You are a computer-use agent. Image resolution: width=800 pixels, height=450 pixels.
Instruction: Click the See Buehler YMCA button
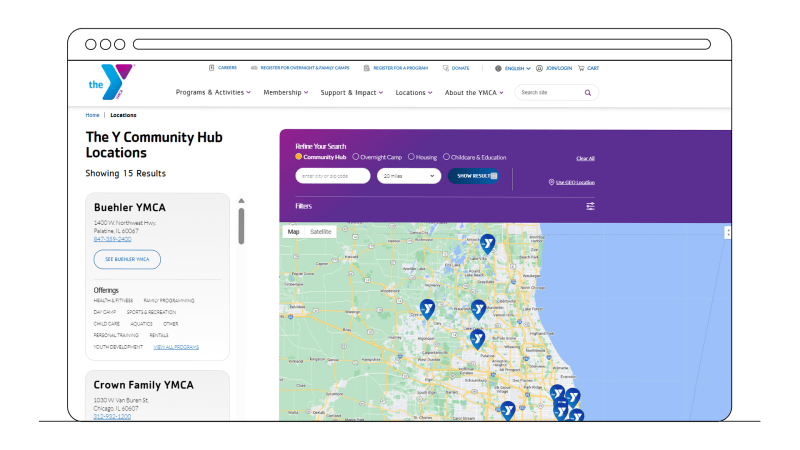(127, 259)
